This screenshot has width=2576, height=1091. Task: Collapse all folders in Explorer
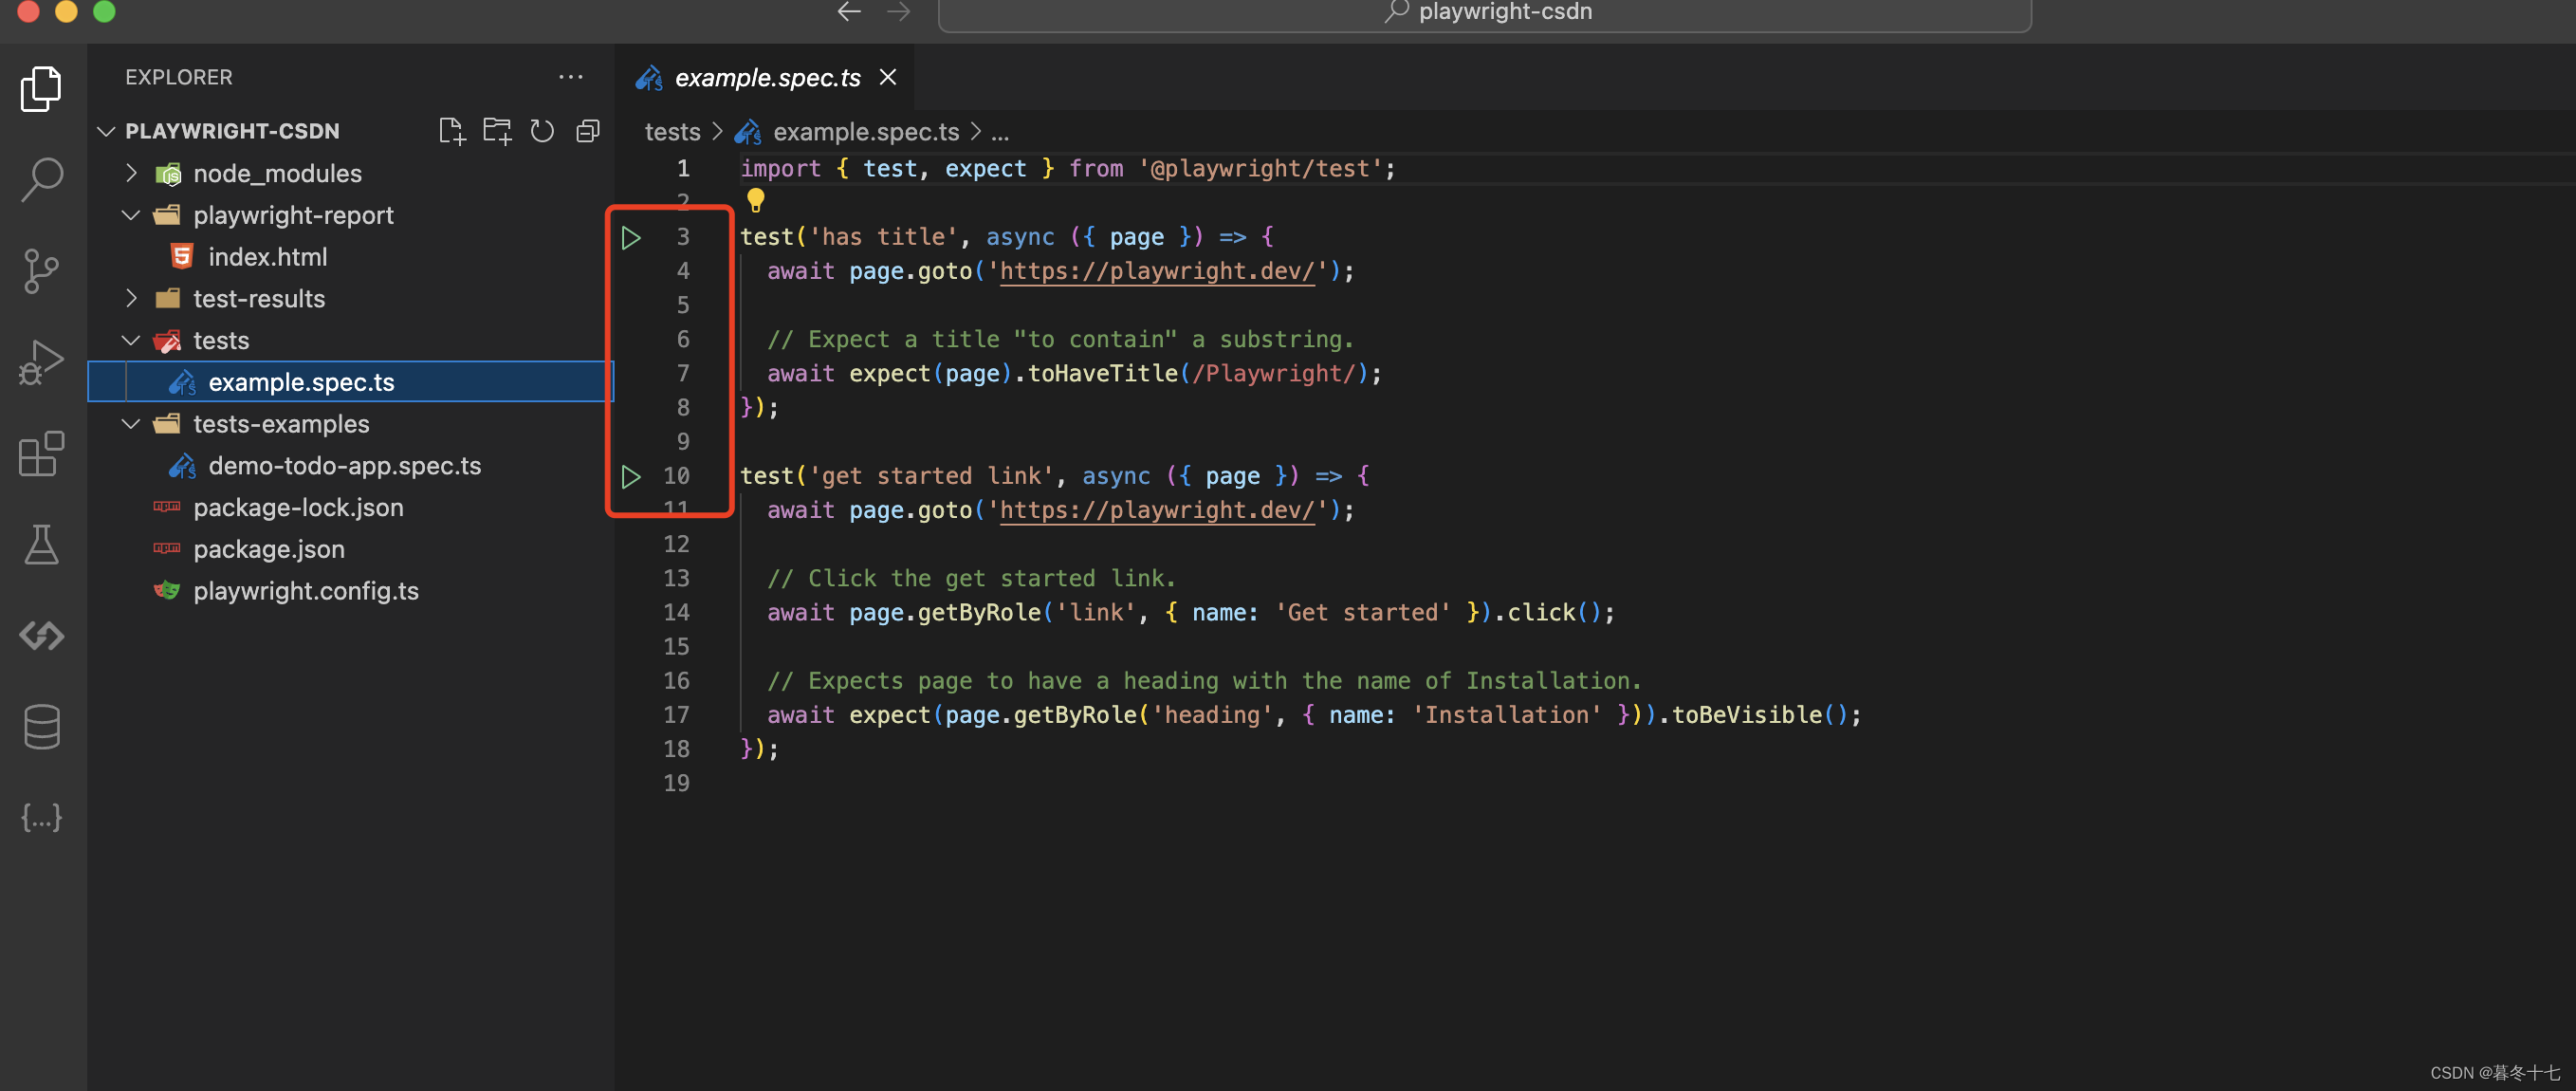(587, 130)
